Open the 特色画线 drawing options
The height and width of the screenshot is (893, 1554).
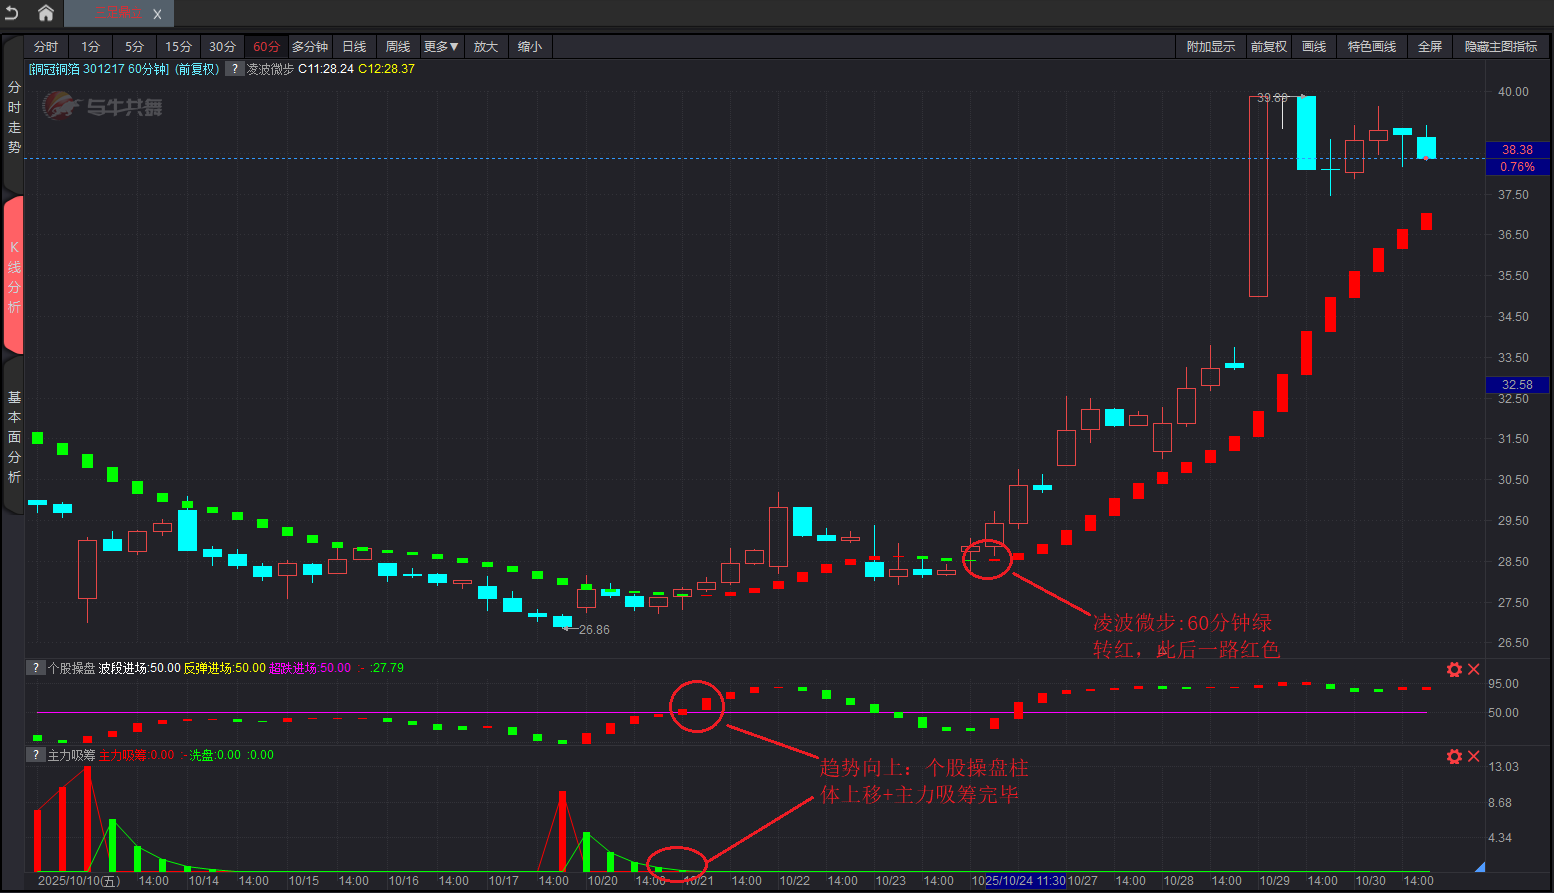coord(1371,47)
